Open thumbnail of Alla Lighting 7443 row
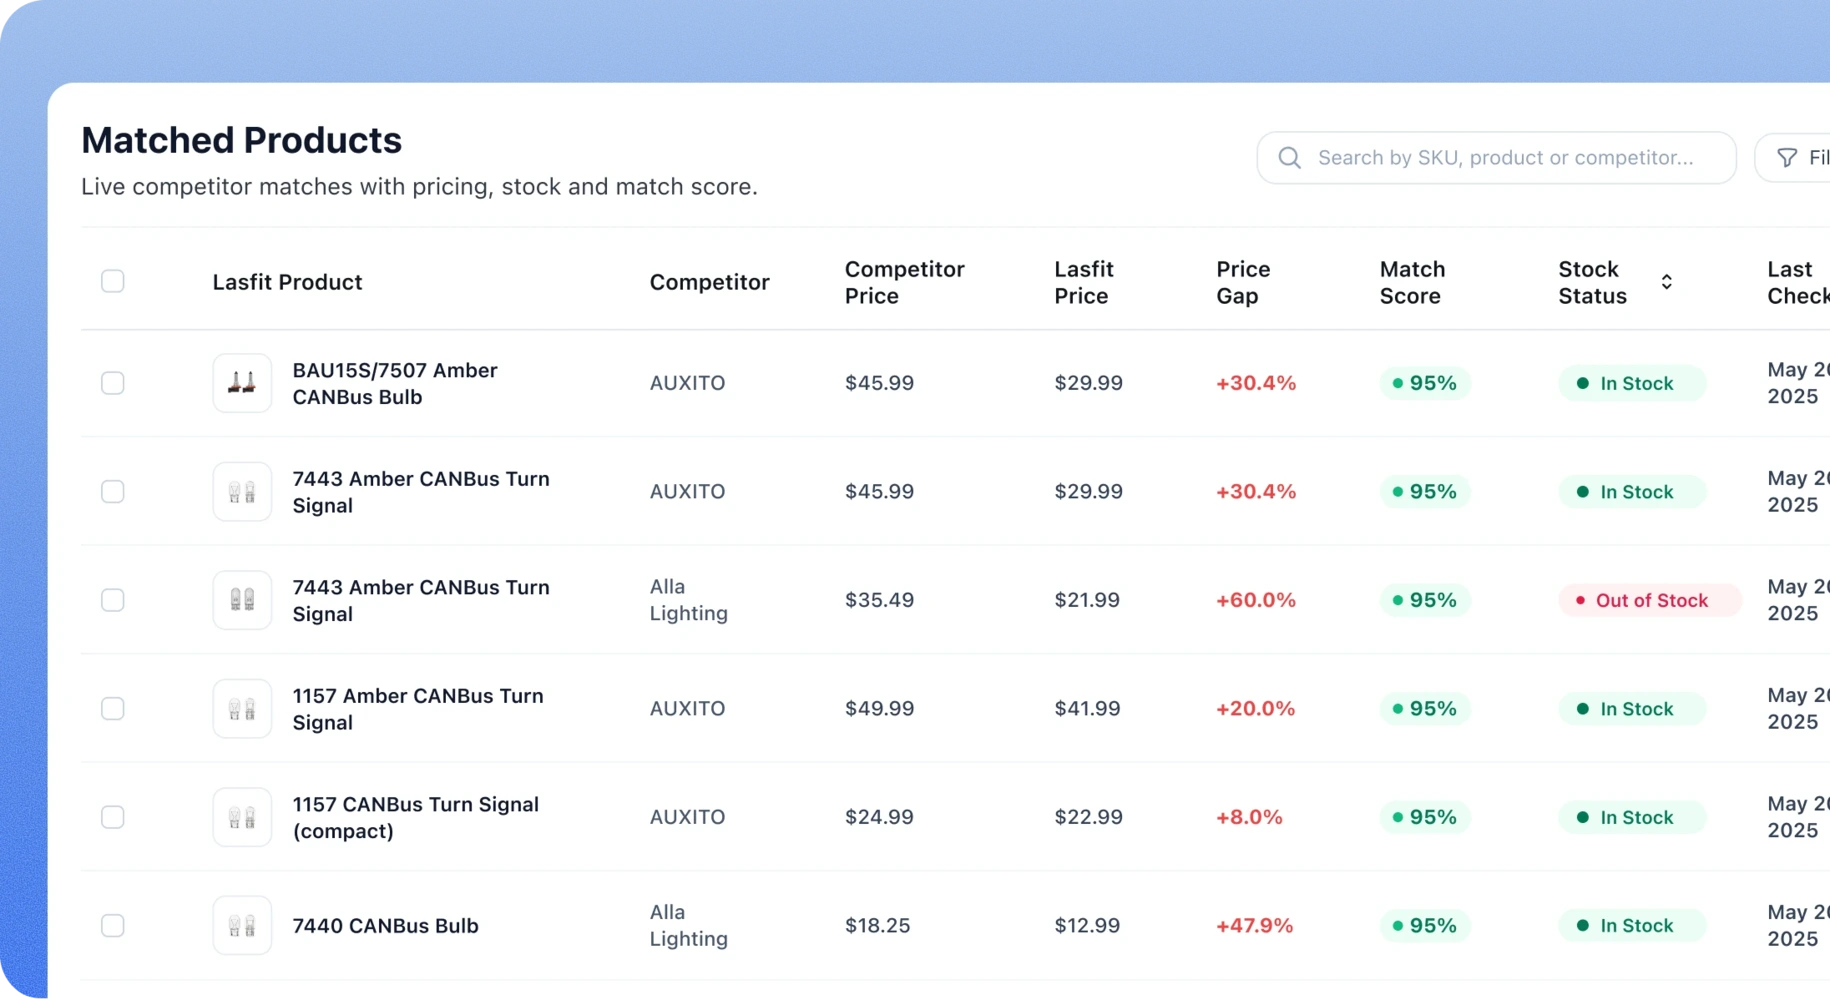The height and width of the screenshot is (1000, 1830). tap(242, 600)
